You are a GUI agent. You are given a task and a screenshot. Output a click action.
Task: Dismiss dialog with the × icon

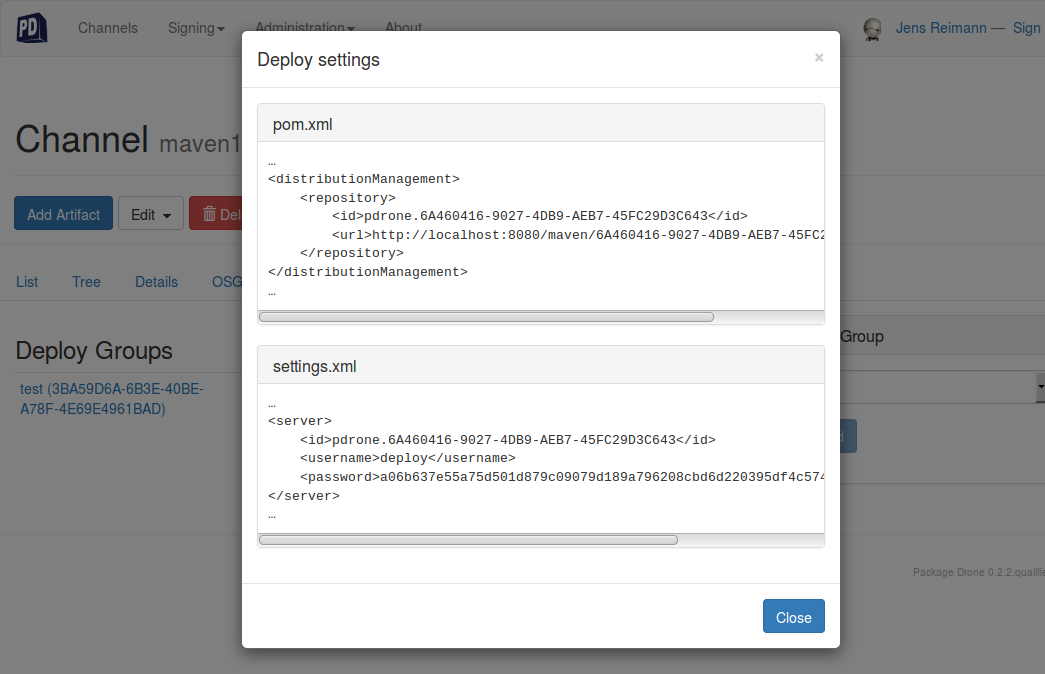[x=819, y=58]
